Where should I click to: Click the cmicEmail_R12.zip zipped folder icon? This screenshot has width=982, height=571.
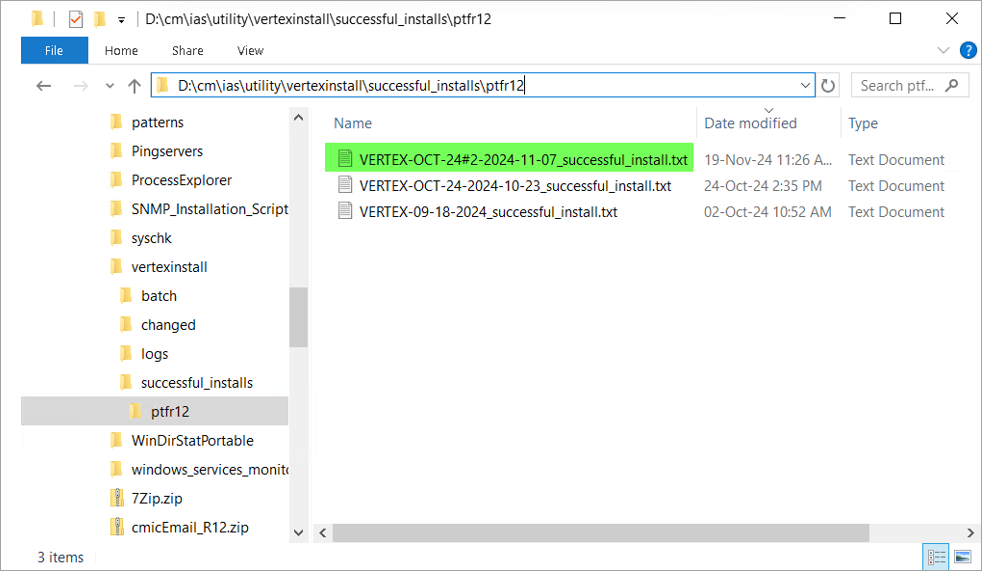click(117, 527)
